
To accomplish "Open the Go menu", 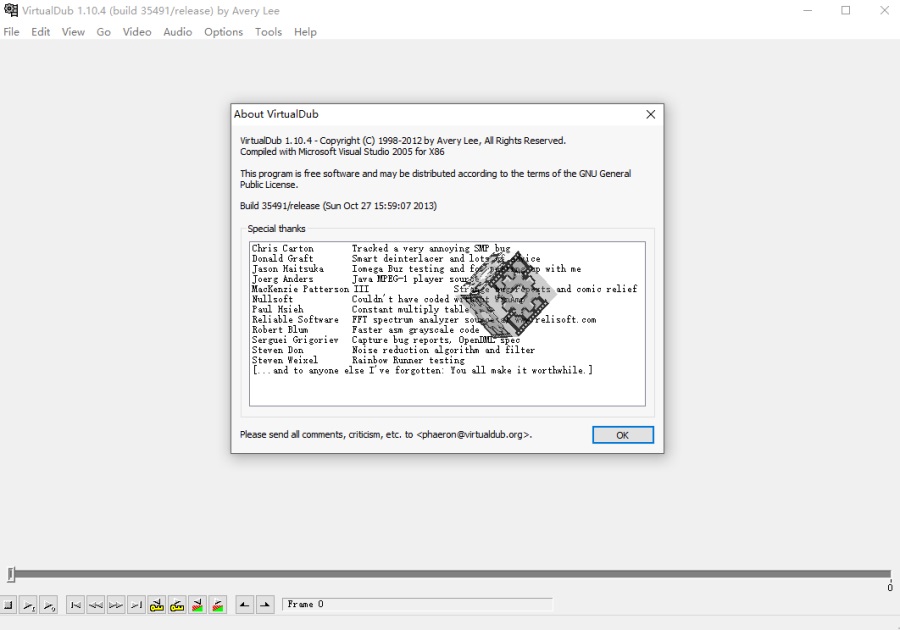I will pyautogui.click(x=103, y=32).
